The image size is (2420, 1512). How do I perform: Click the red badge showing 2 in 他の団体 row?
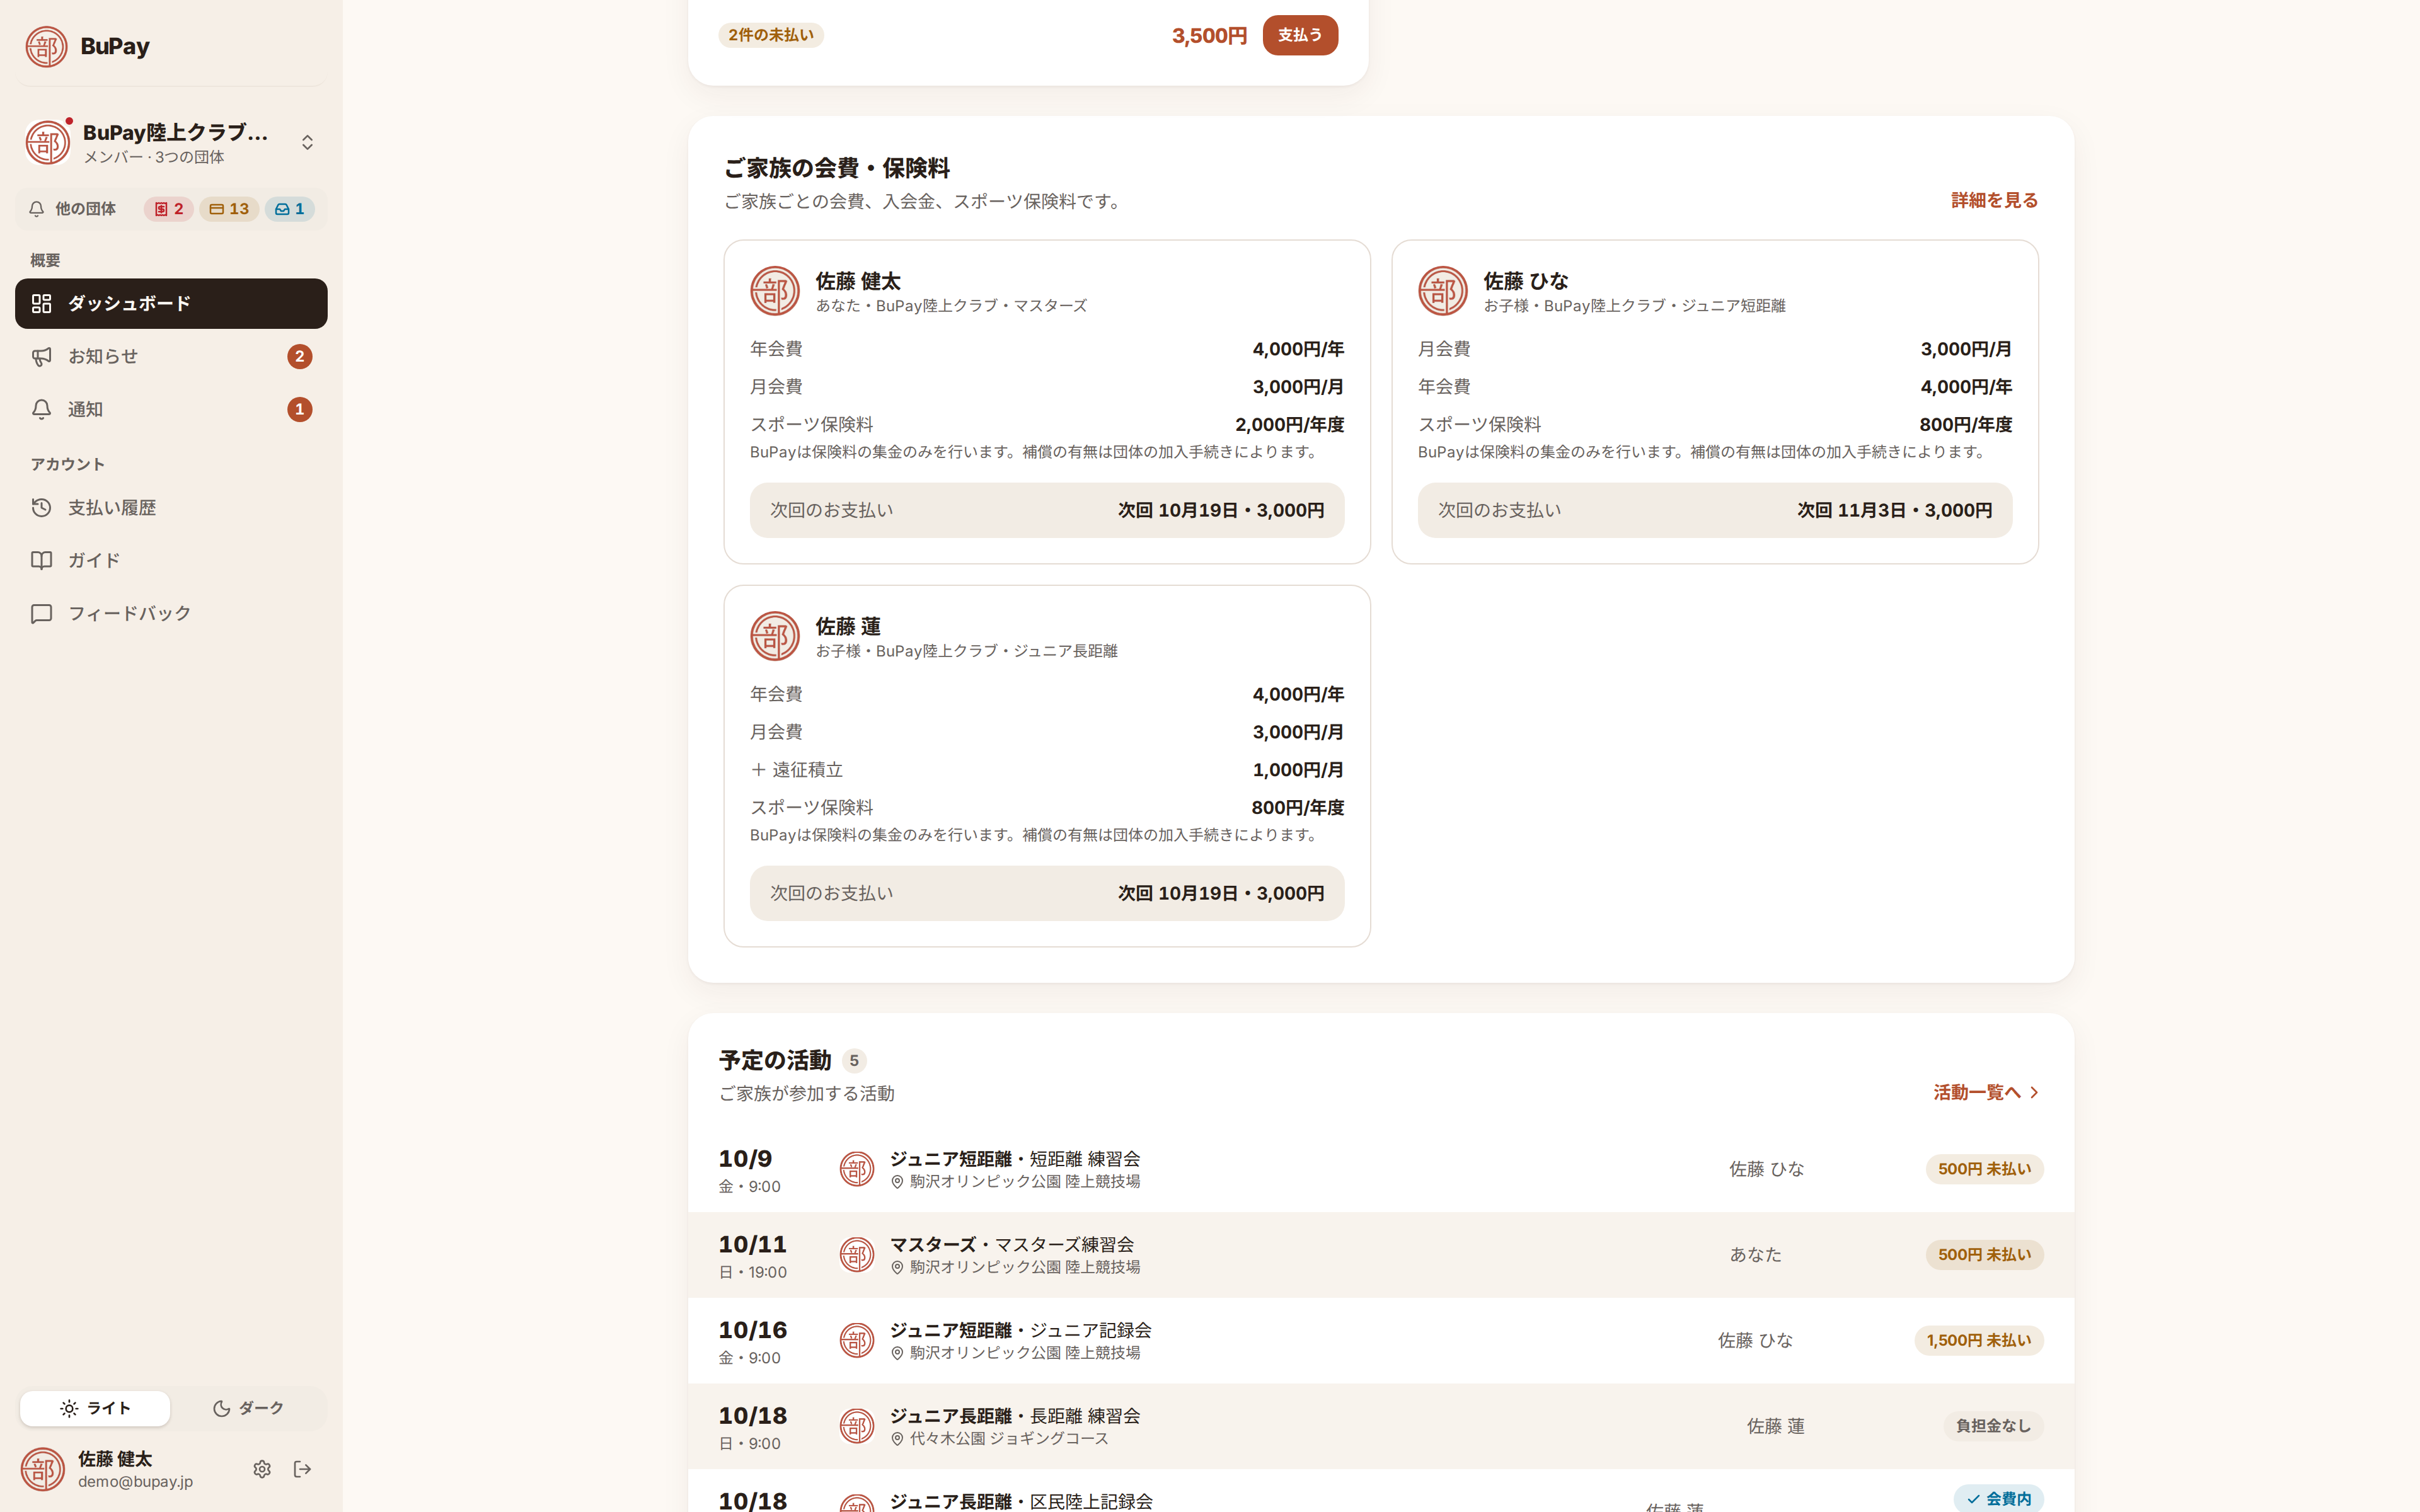168,209
